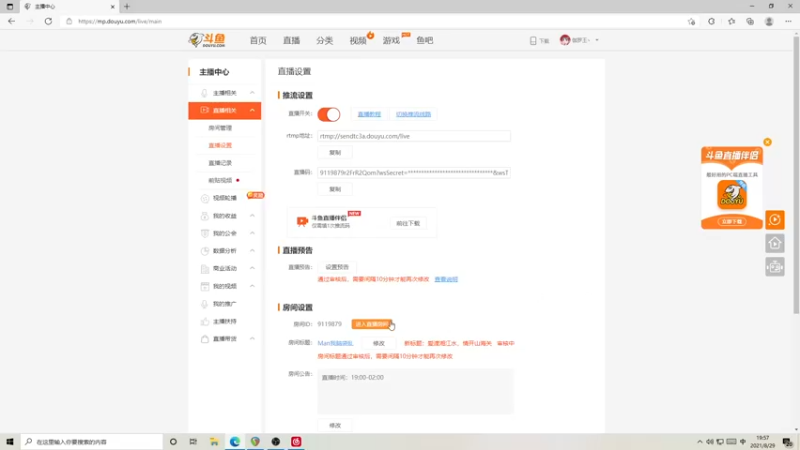Screen dimensions: 800x450
Task: Click the 直播码 stream code field
Action: pos(414,173)
